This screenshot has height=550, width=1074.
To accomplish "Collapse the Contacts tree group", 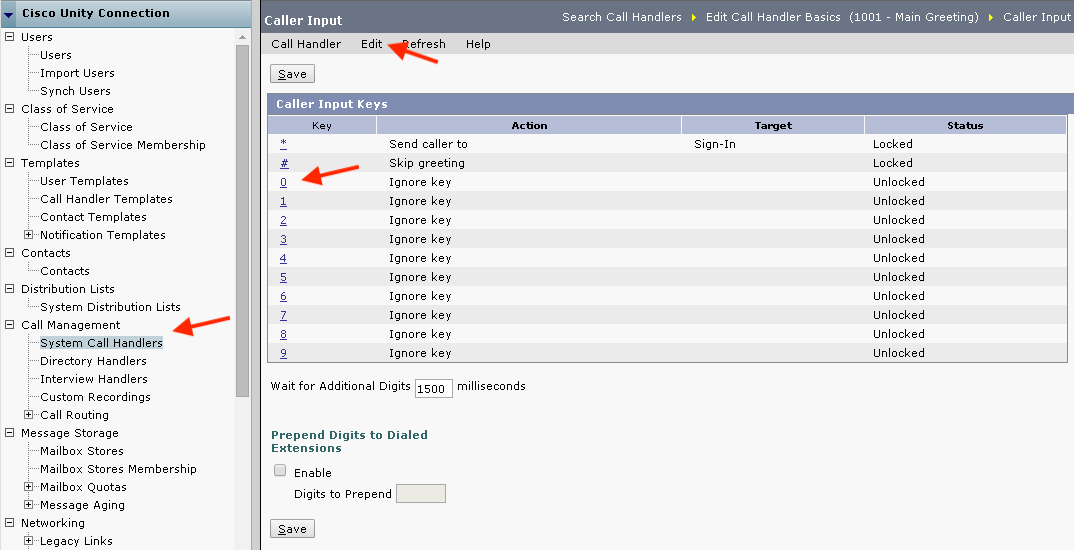I will click(10, 252).
